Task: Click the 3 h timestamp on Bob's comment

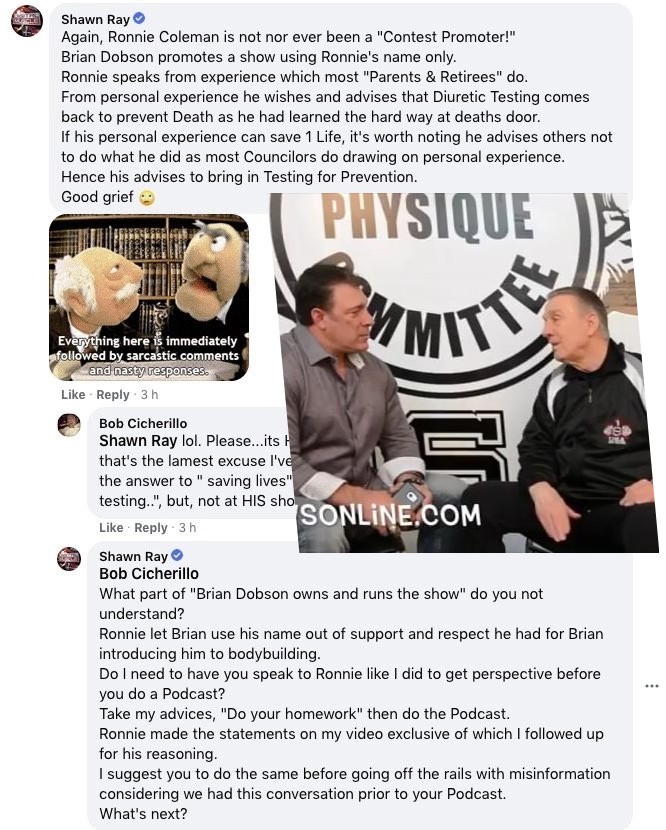Action: (187, 528)
